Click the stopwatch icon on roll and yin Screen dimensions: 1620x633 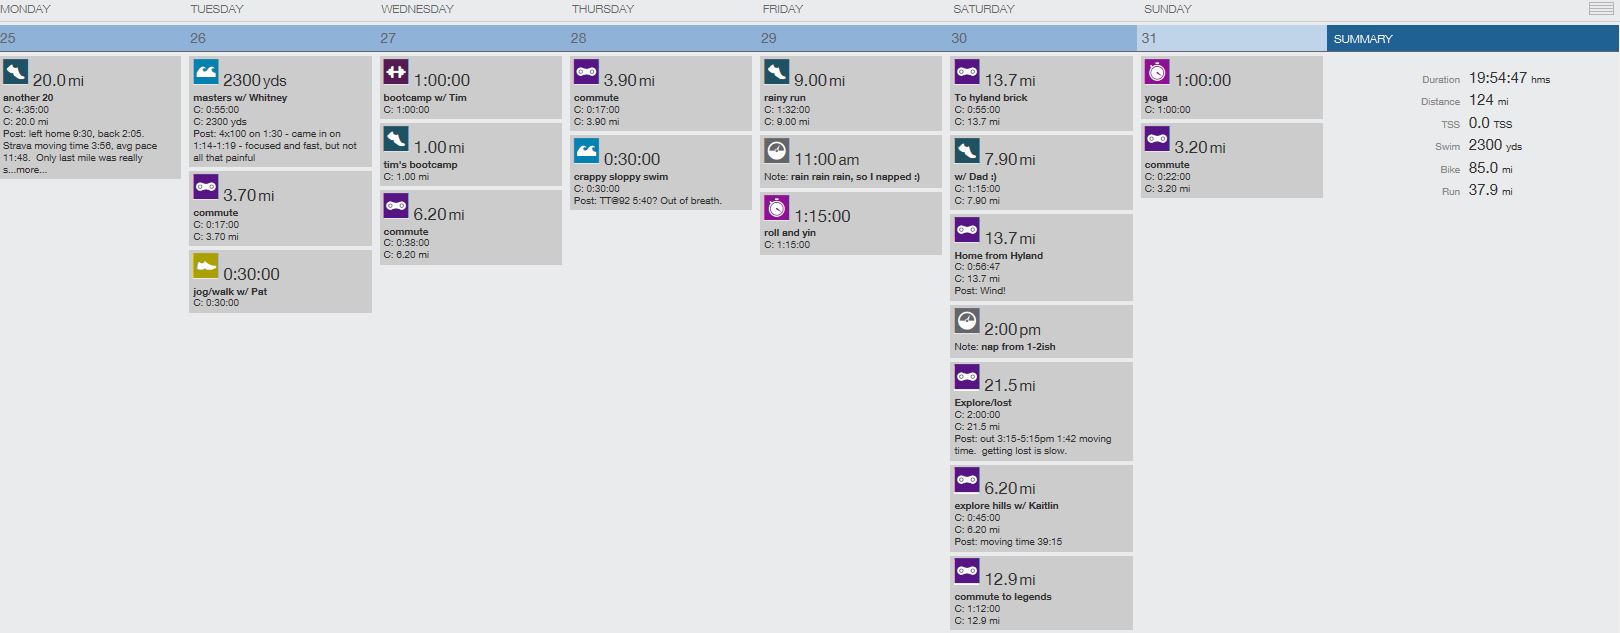777,208
